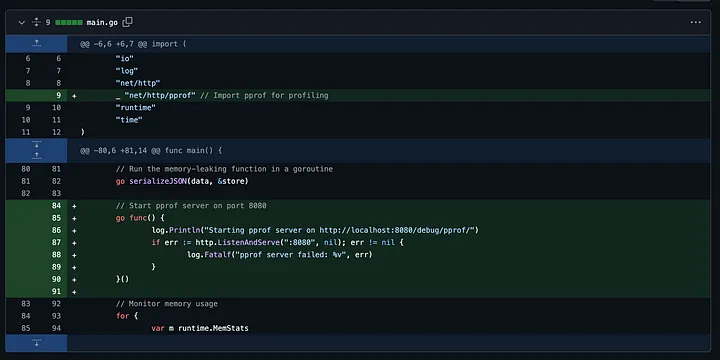Click log.Fatalf 'pprof server failed' line
This screenshot has height=360, width=720.
click(x=280, y=255)
